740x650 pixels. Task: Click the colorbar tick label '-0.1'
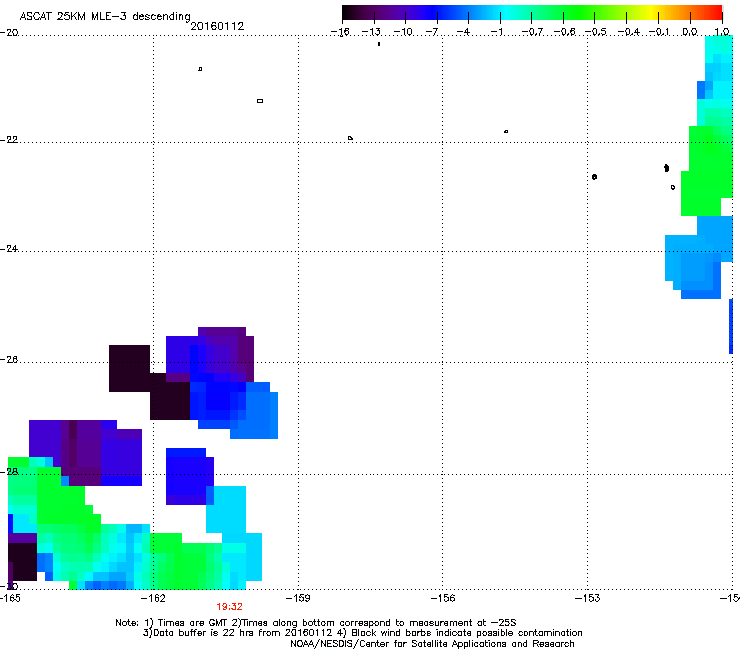659,32
